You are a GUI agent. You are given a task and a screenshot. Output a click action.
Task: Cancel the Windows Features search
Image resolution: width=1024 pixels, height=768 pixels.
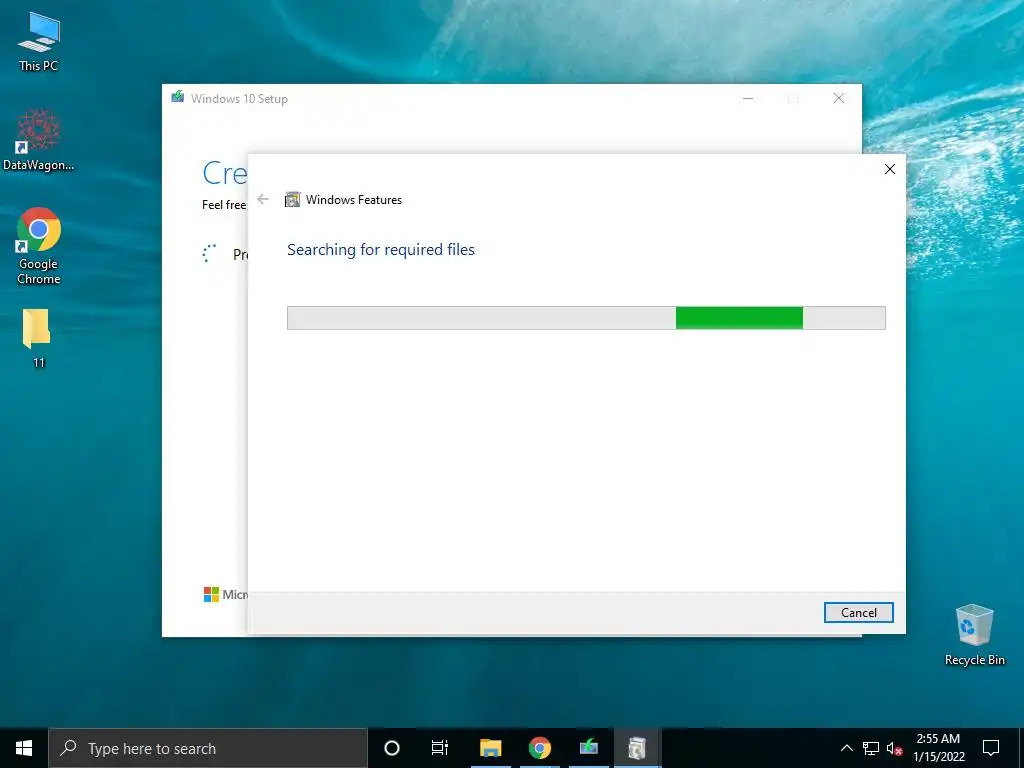(x=858, y=613)
